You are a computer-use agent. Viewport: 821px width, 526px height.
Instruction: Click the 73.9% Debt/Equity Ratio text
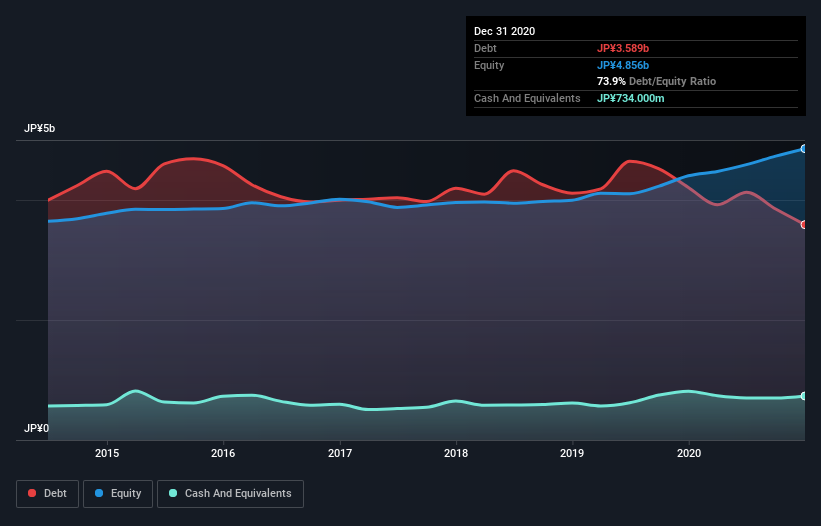point(656,82)
